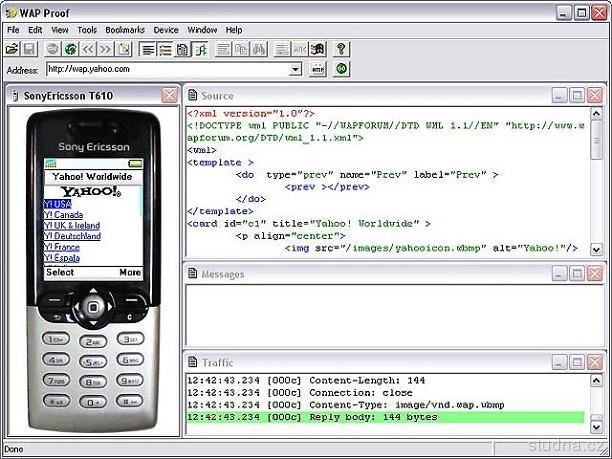Click the green Reload icon
This screenshot has width=612, height=459.
[x=71, y=49]
